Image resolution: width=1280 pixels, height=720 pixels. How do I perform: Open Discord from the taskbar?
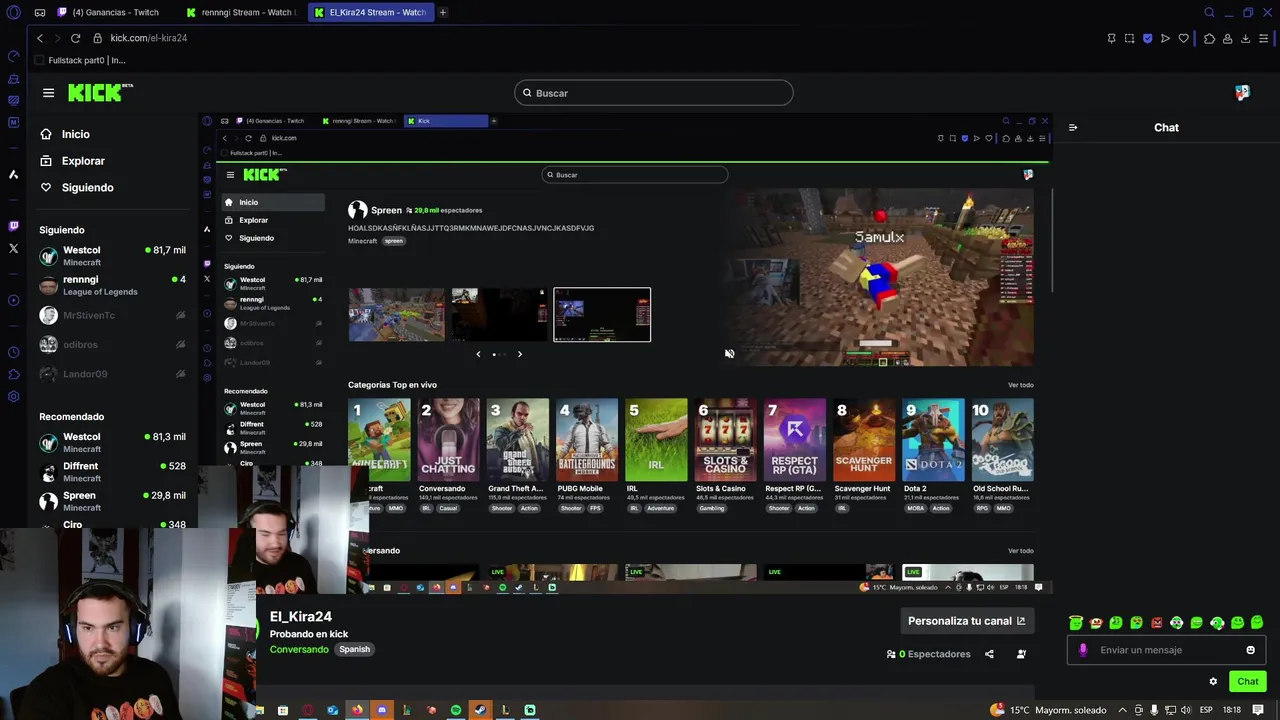tap(381, 710)
